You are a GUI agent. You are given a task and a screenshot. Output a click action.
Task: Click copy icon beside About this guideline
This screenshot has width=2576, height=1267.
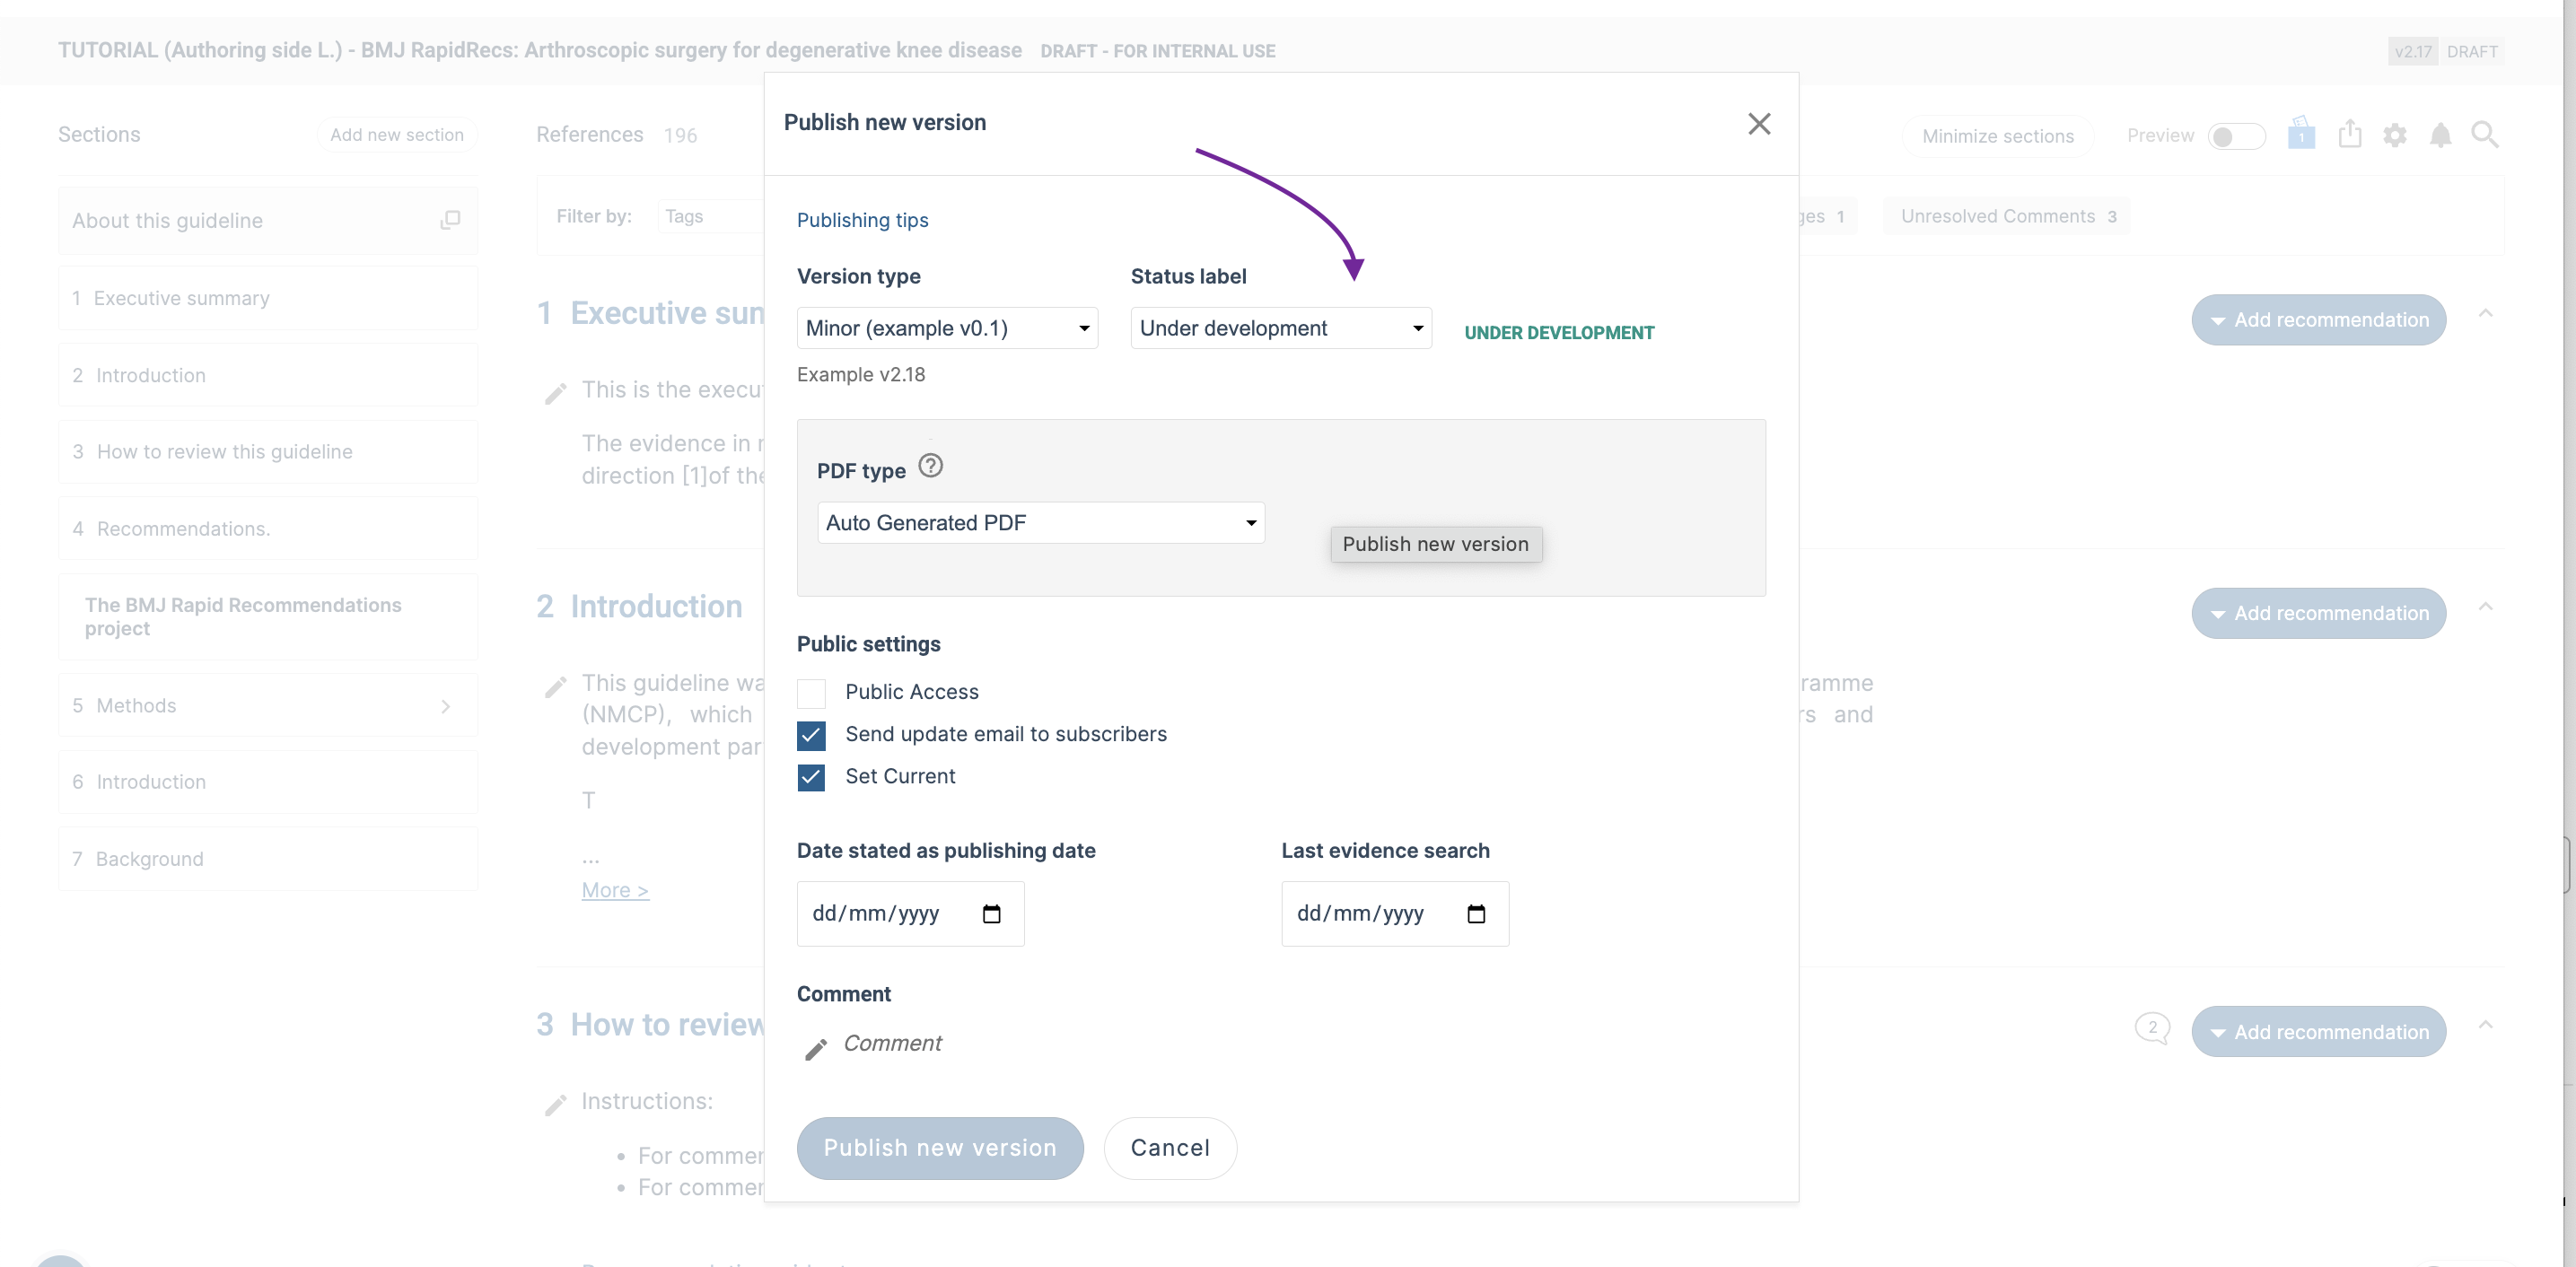[x=450, y=220]
